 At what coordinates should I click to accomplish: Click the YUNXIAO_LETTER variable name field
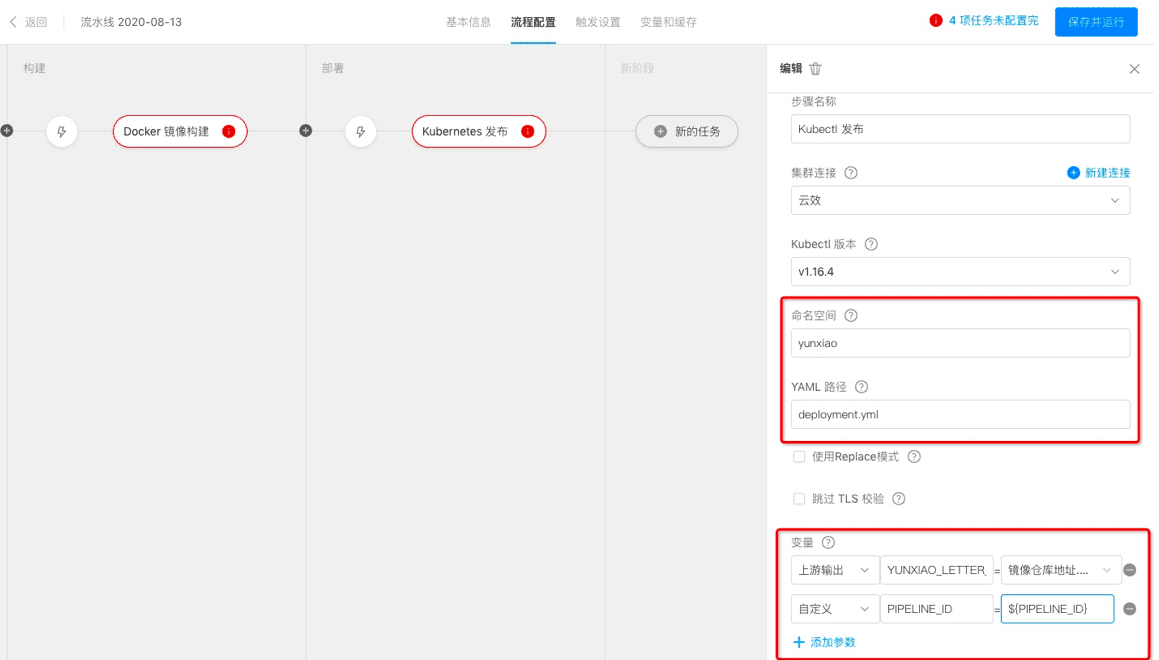(x=937, y=570)
